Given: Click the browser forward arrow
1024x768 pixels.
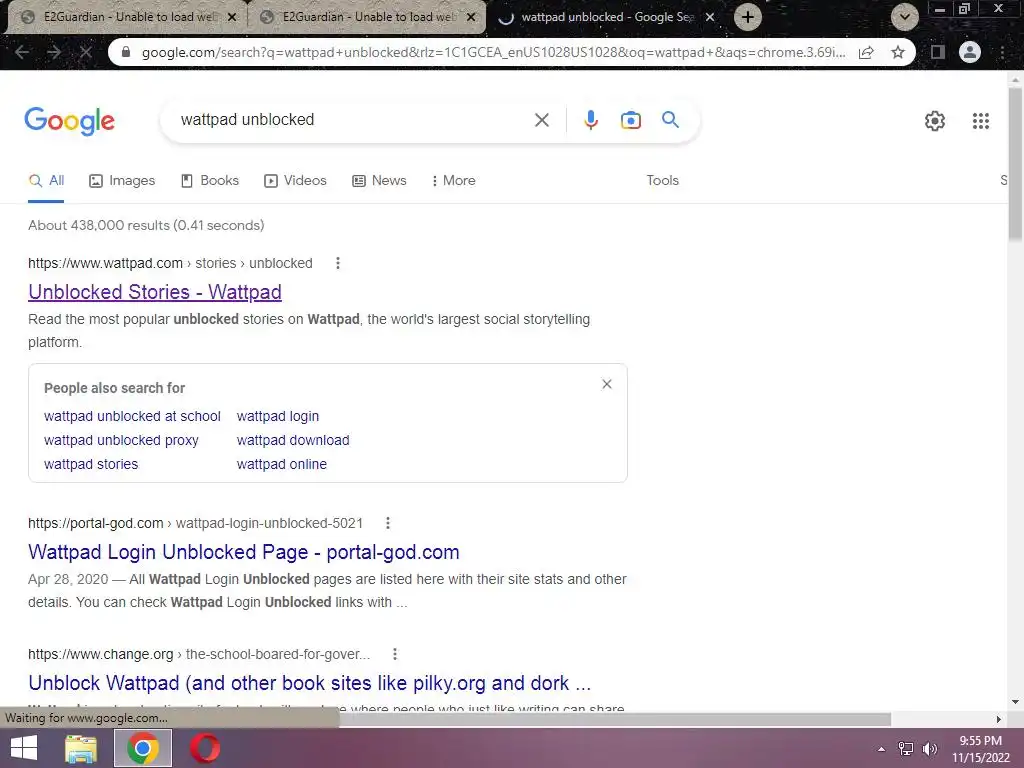Looking at the screenshot, I should (54, 52).
